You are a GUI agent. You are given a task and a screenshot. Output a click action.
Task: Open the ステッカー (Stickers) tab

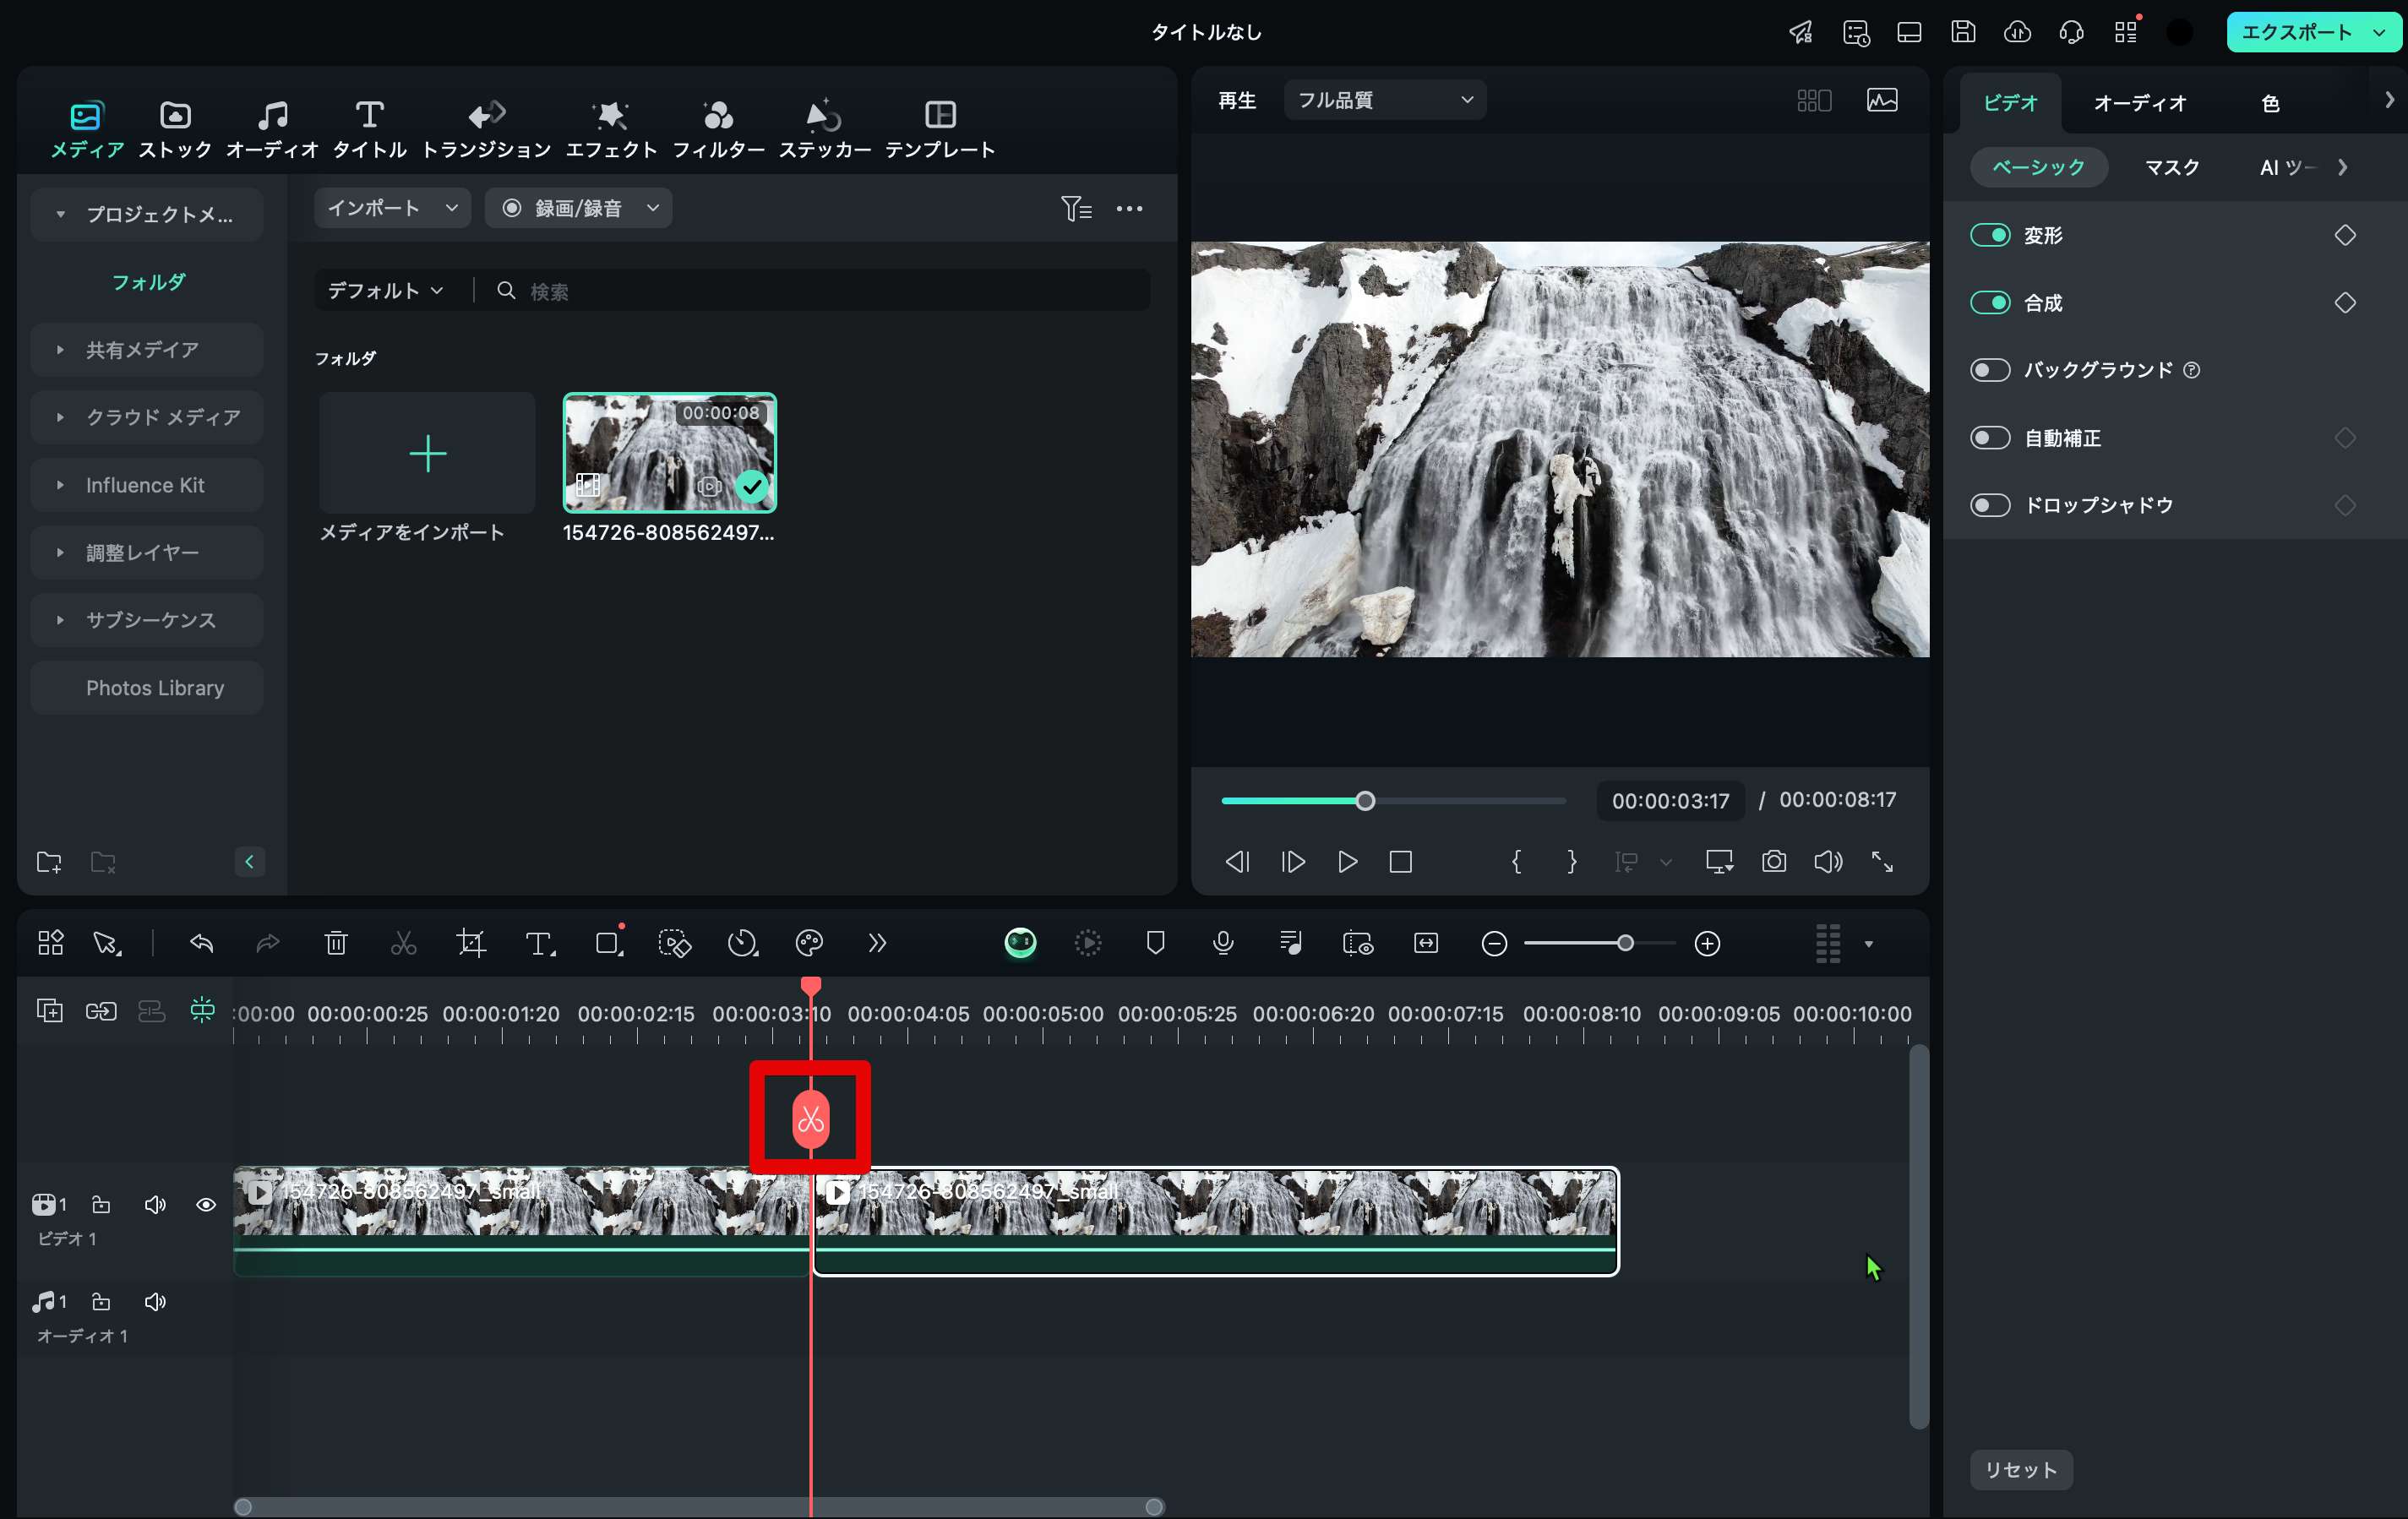pos(824,130)
